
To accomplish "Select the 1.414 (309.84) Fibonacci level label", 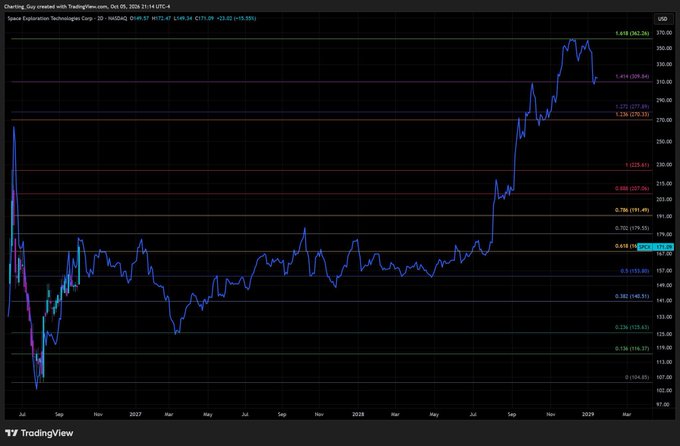I will point(632,76).
